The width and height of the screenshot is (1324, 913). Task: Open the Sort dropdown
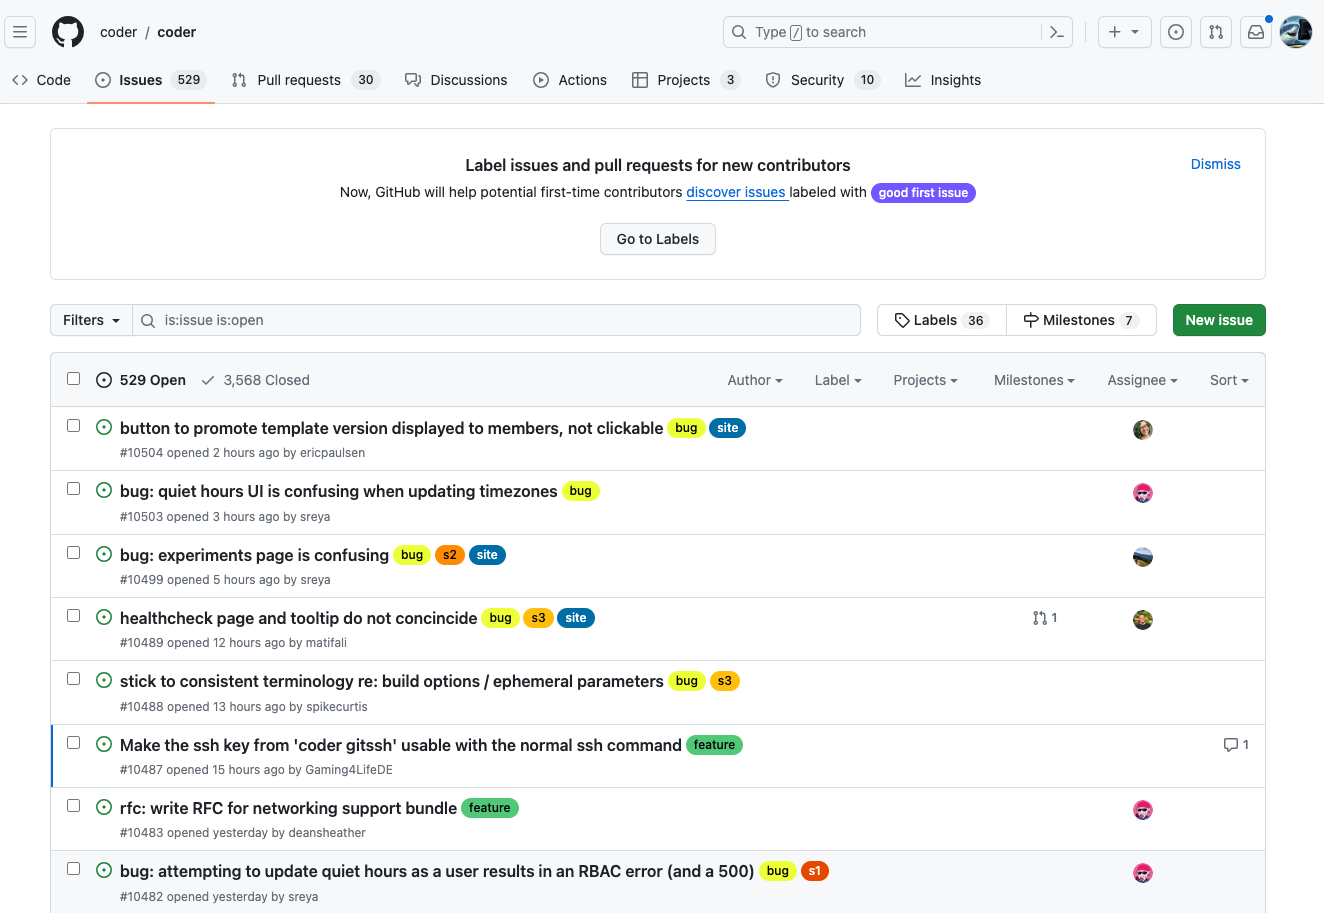click(1228, 380)
